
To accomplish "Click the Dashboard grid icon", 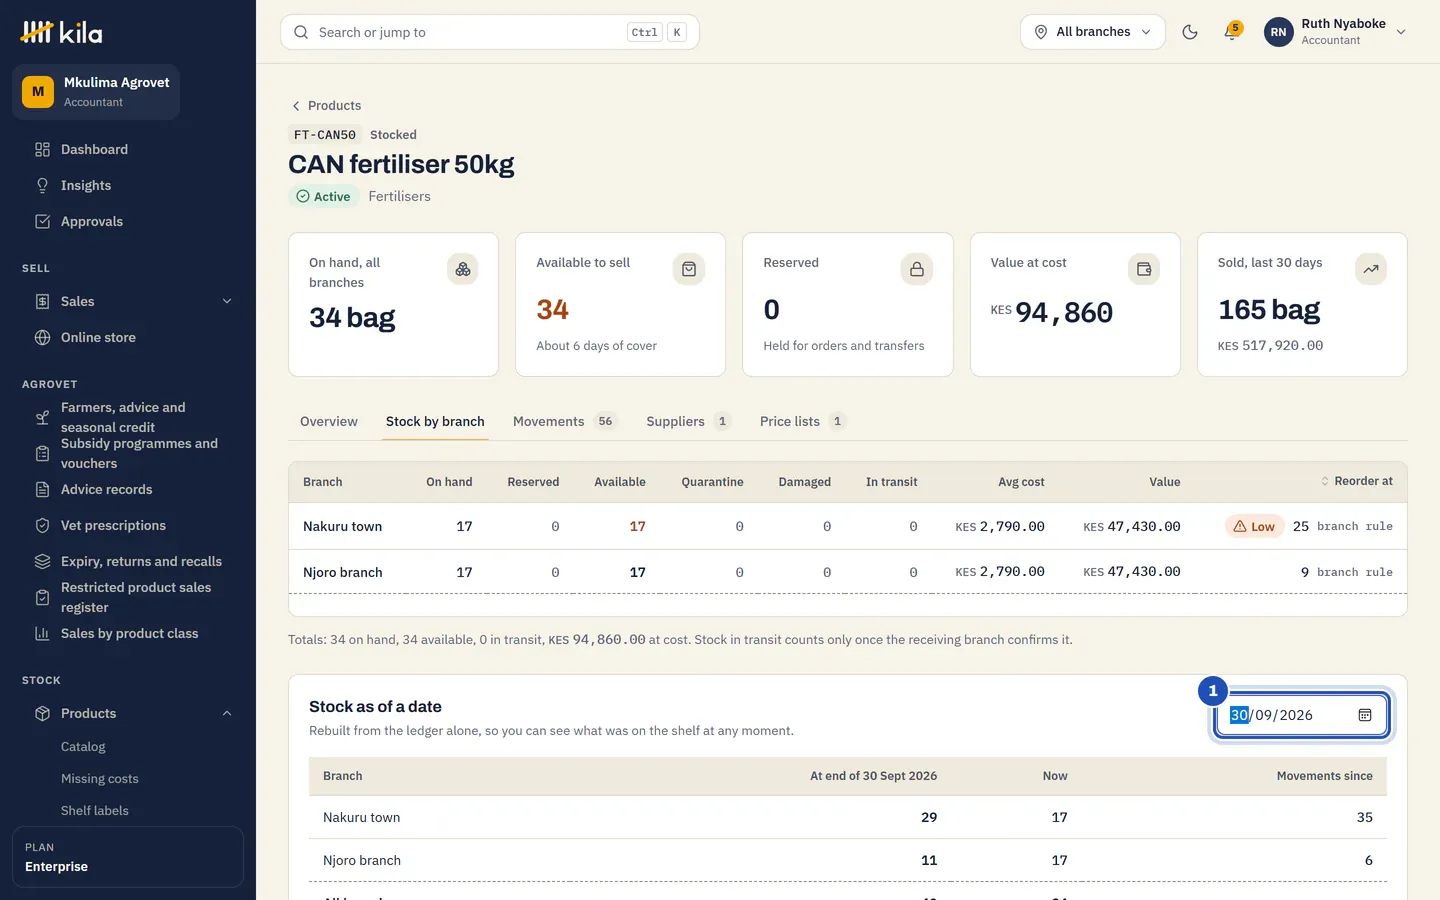I will pyautogui.click(x=42, y=150).
